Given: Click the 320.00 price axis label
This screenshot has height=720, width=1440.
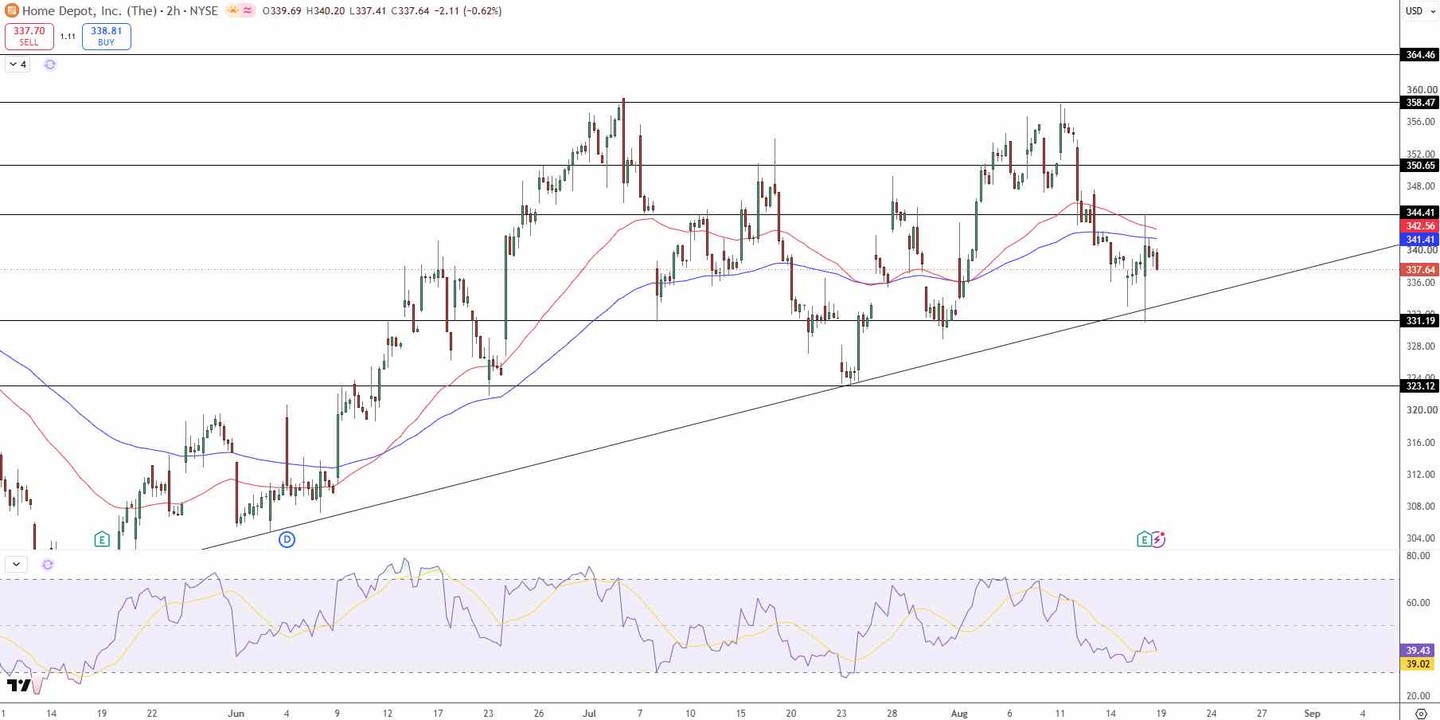Looking at the screenshot, I should [1421, 410].
